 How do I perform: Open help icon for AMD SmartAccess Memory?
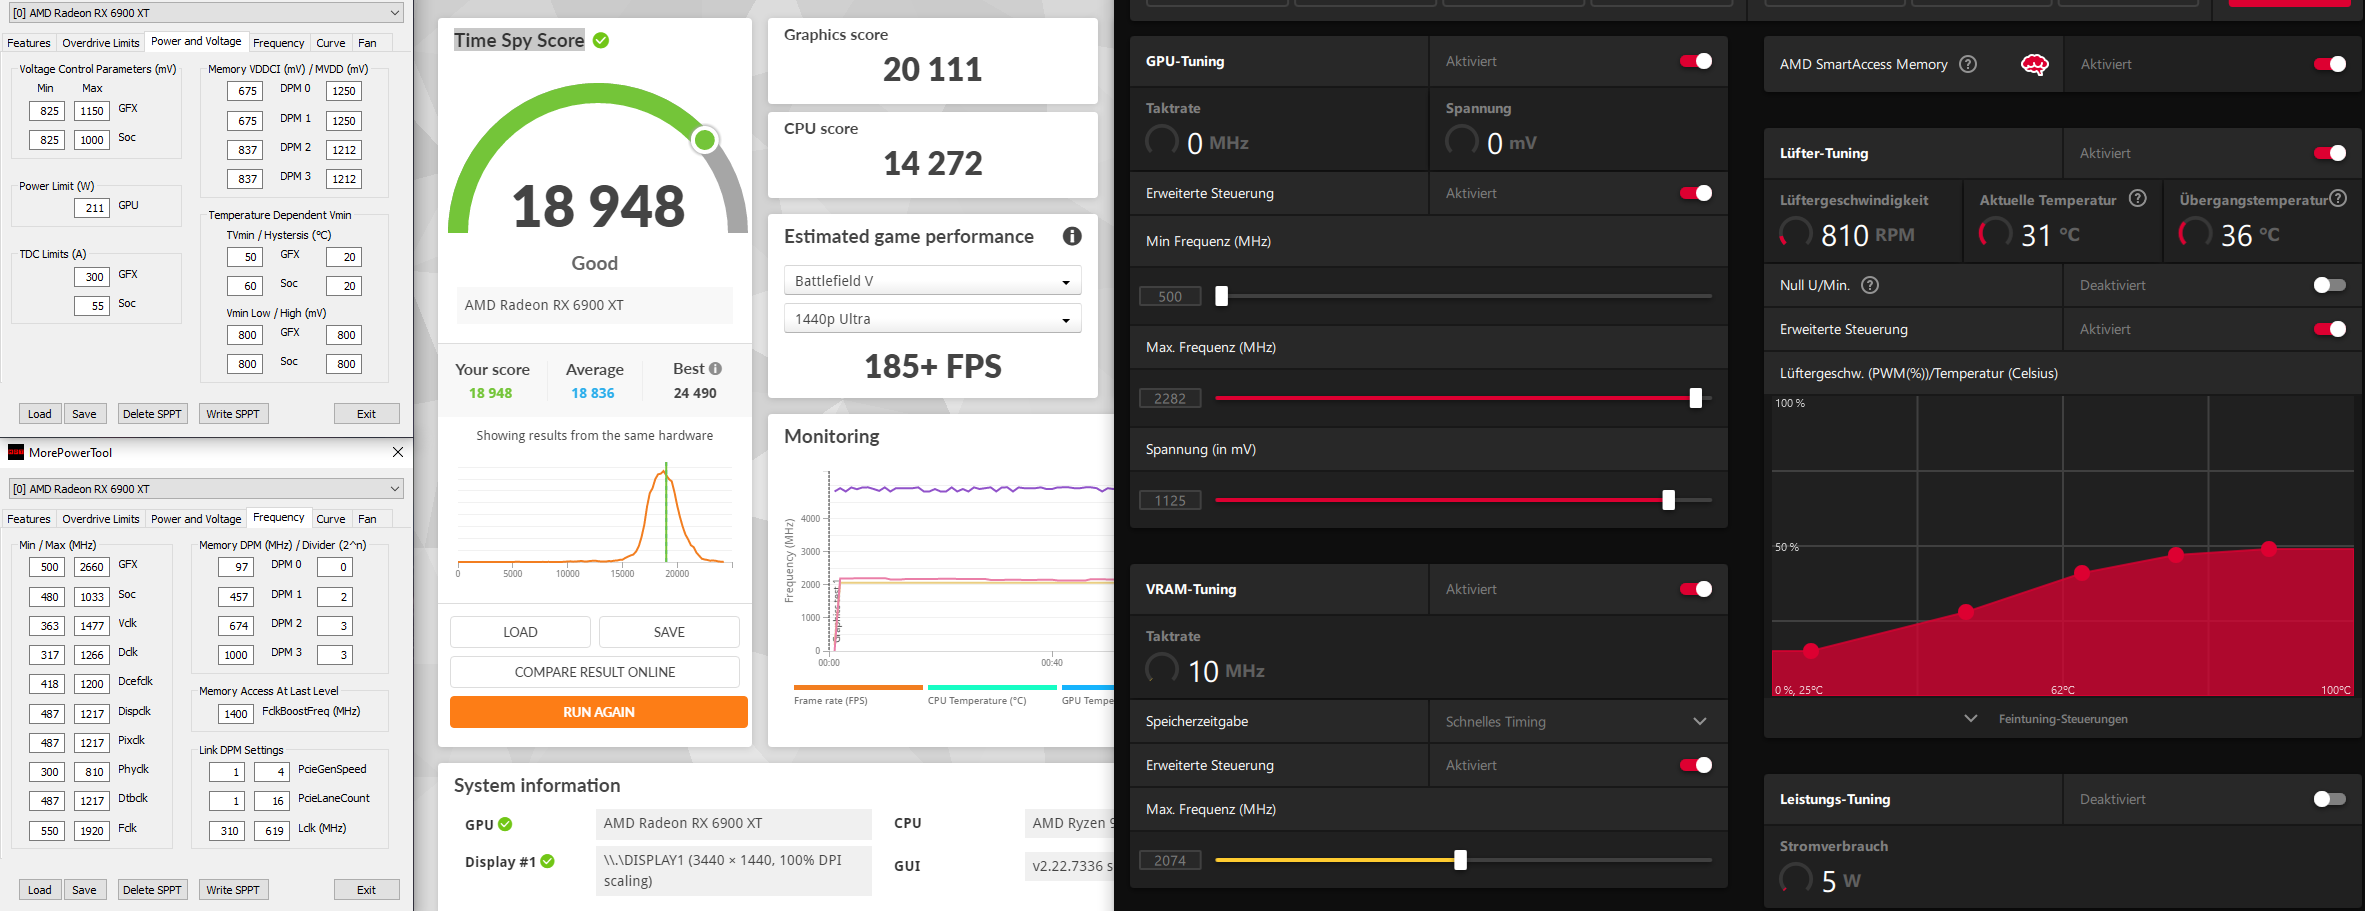tap(1968, 64)
